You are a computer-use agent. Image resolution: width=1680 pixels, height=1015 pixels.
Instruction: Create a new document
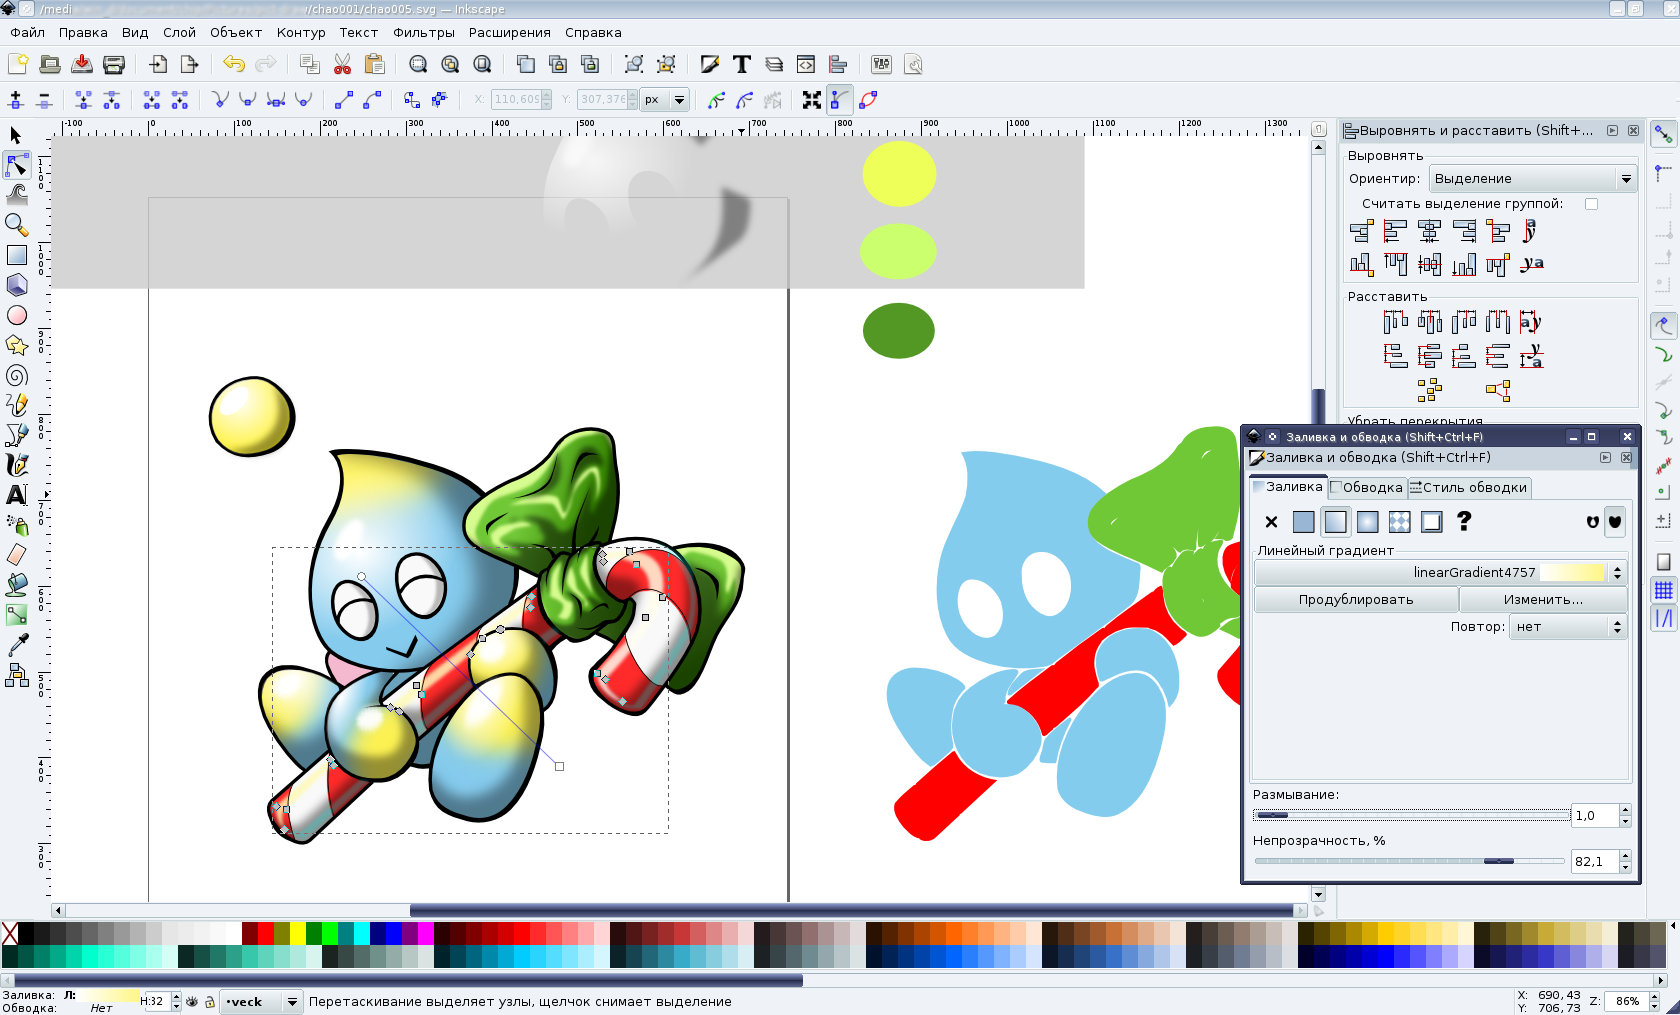point(18,64)
